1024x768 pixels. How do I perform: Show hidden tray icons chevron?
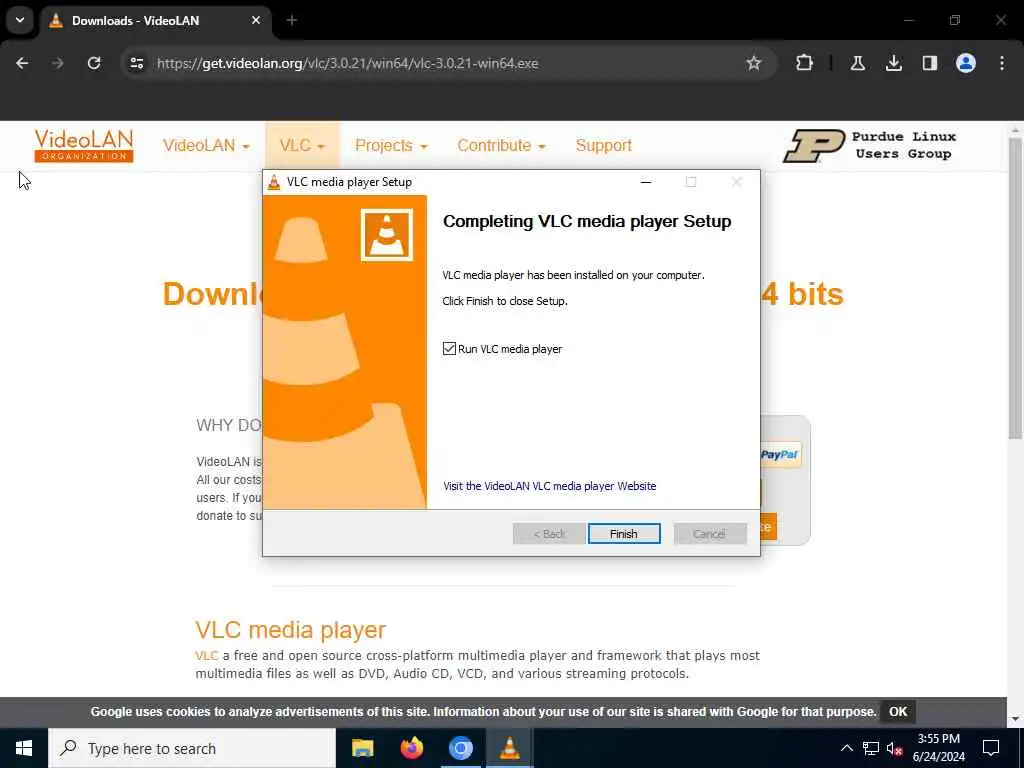coord(846,748)
